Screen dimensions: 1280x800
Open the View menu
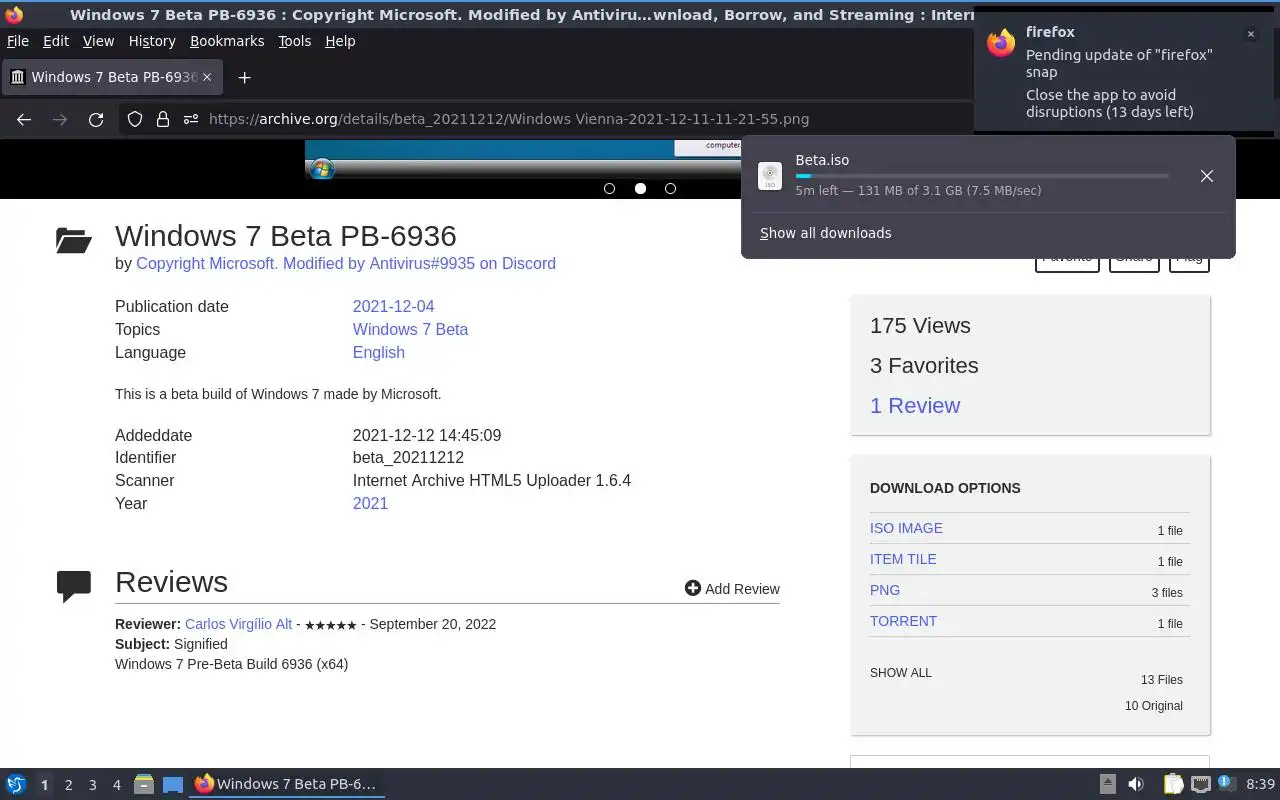pyautogui.click(x=98, y=41)
